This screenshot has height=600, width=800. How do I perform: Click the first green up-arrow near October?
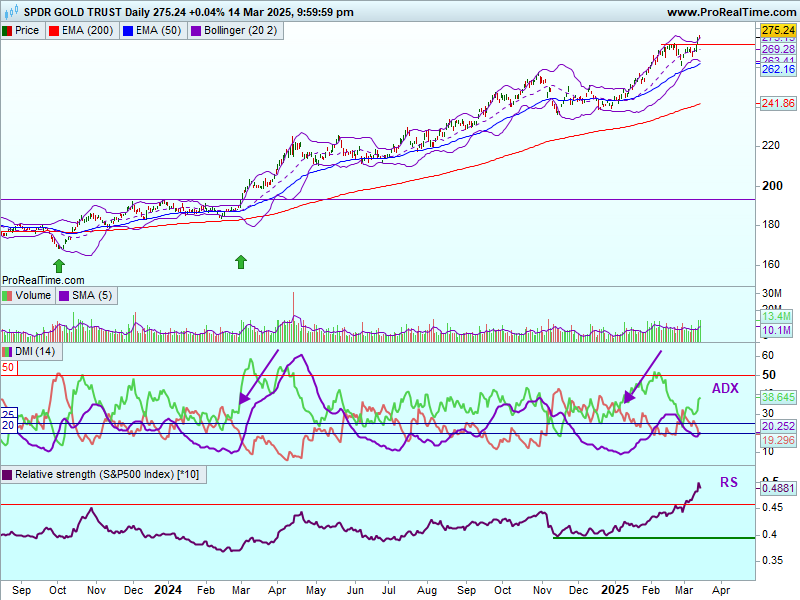(x=59, y=264)
